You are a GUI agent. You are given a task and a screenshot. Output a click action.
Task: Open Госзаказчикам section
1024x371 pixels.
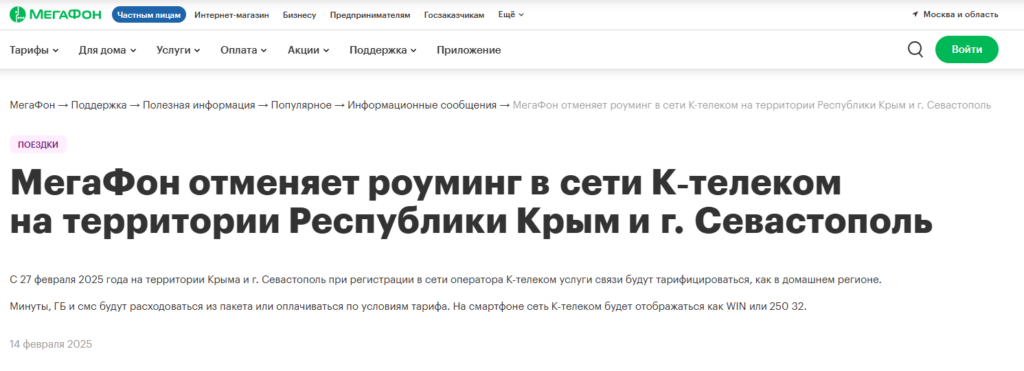[x=454, y=15]
